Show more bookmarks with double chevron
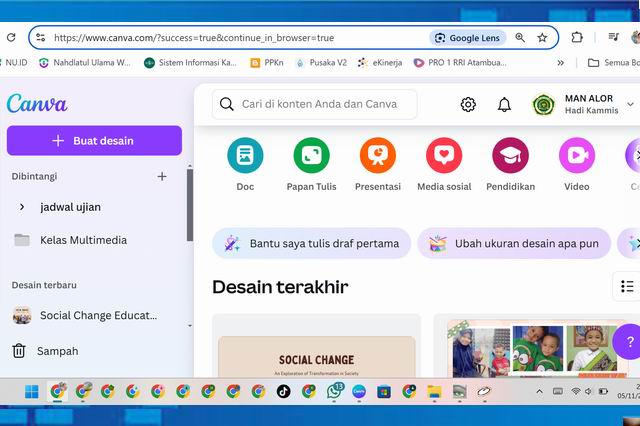 [x=561, y=63]
